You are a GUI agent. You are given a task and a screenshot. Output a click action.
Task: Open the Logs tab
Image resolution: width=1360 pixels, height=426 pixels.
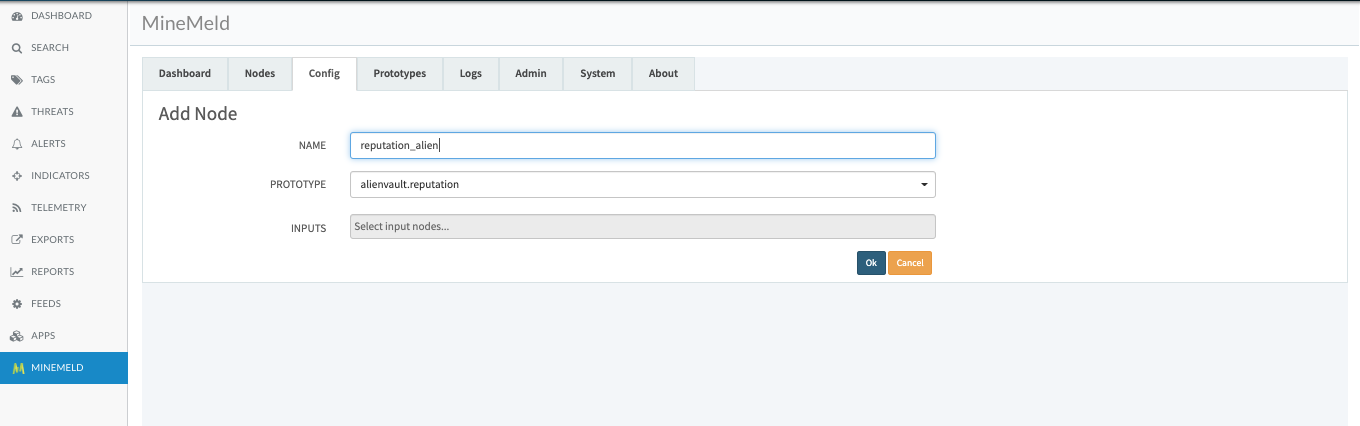[471, 74]
